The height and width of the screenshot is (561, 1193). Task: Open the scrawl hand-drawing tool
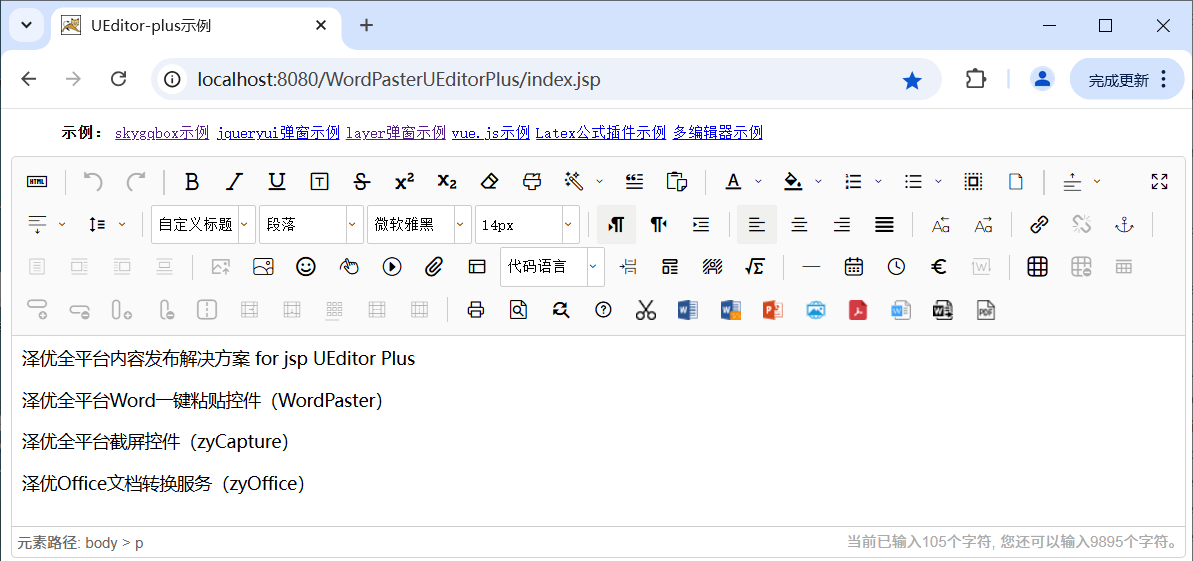click(x=348, y=266)
